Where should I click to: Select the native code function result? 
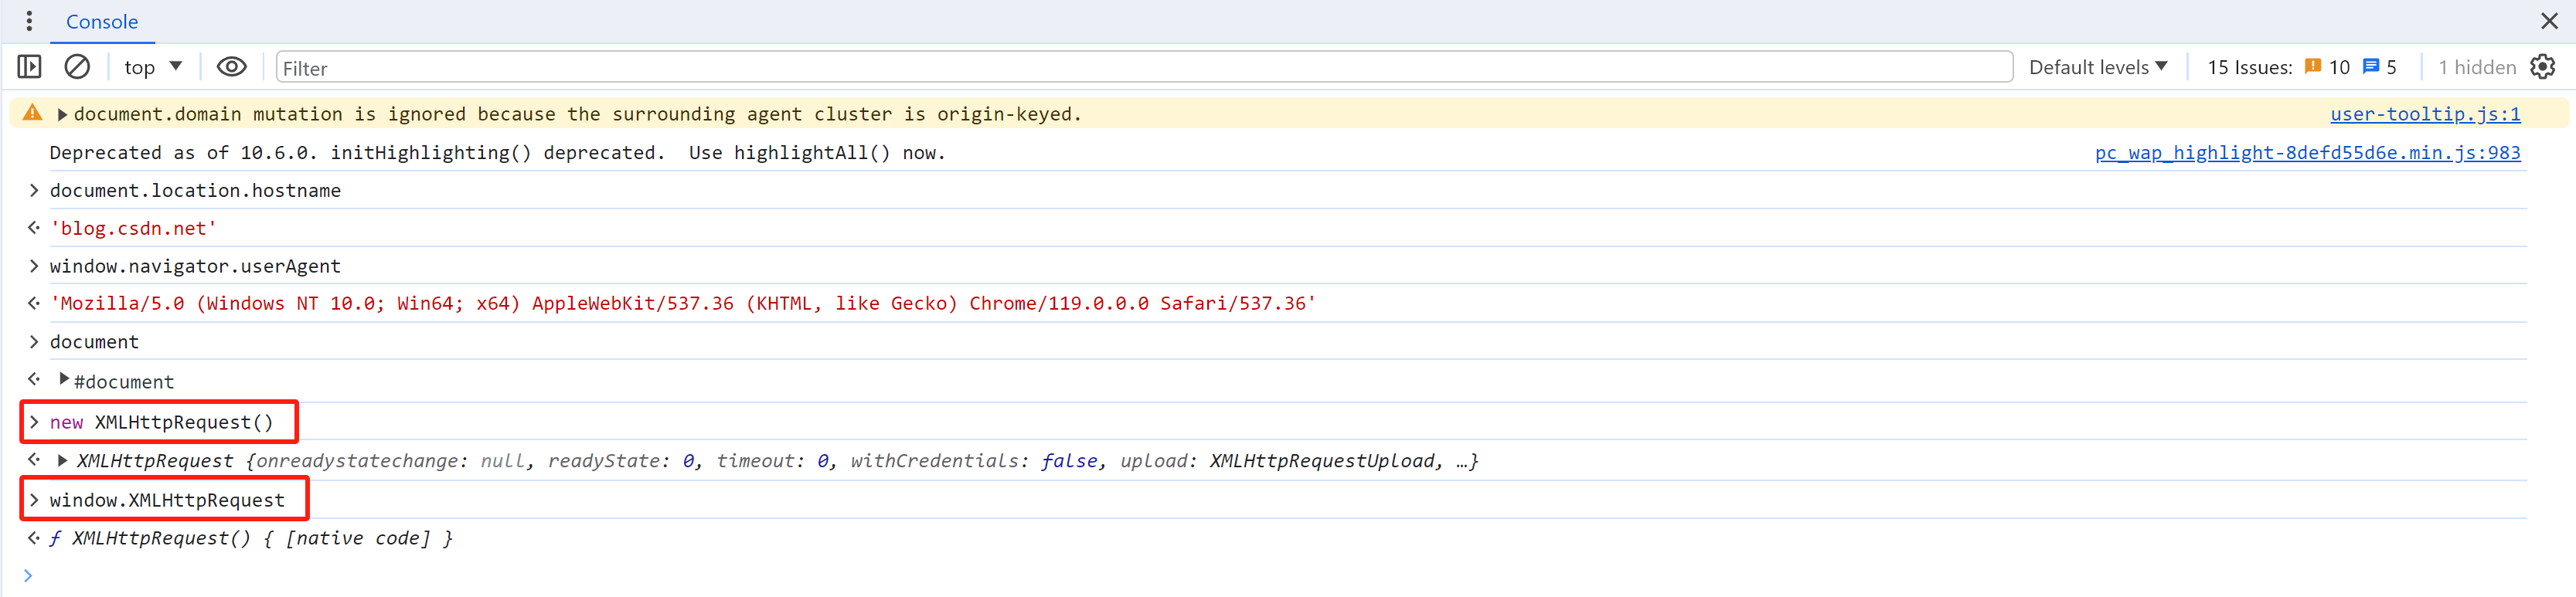[x=251, y=538]
